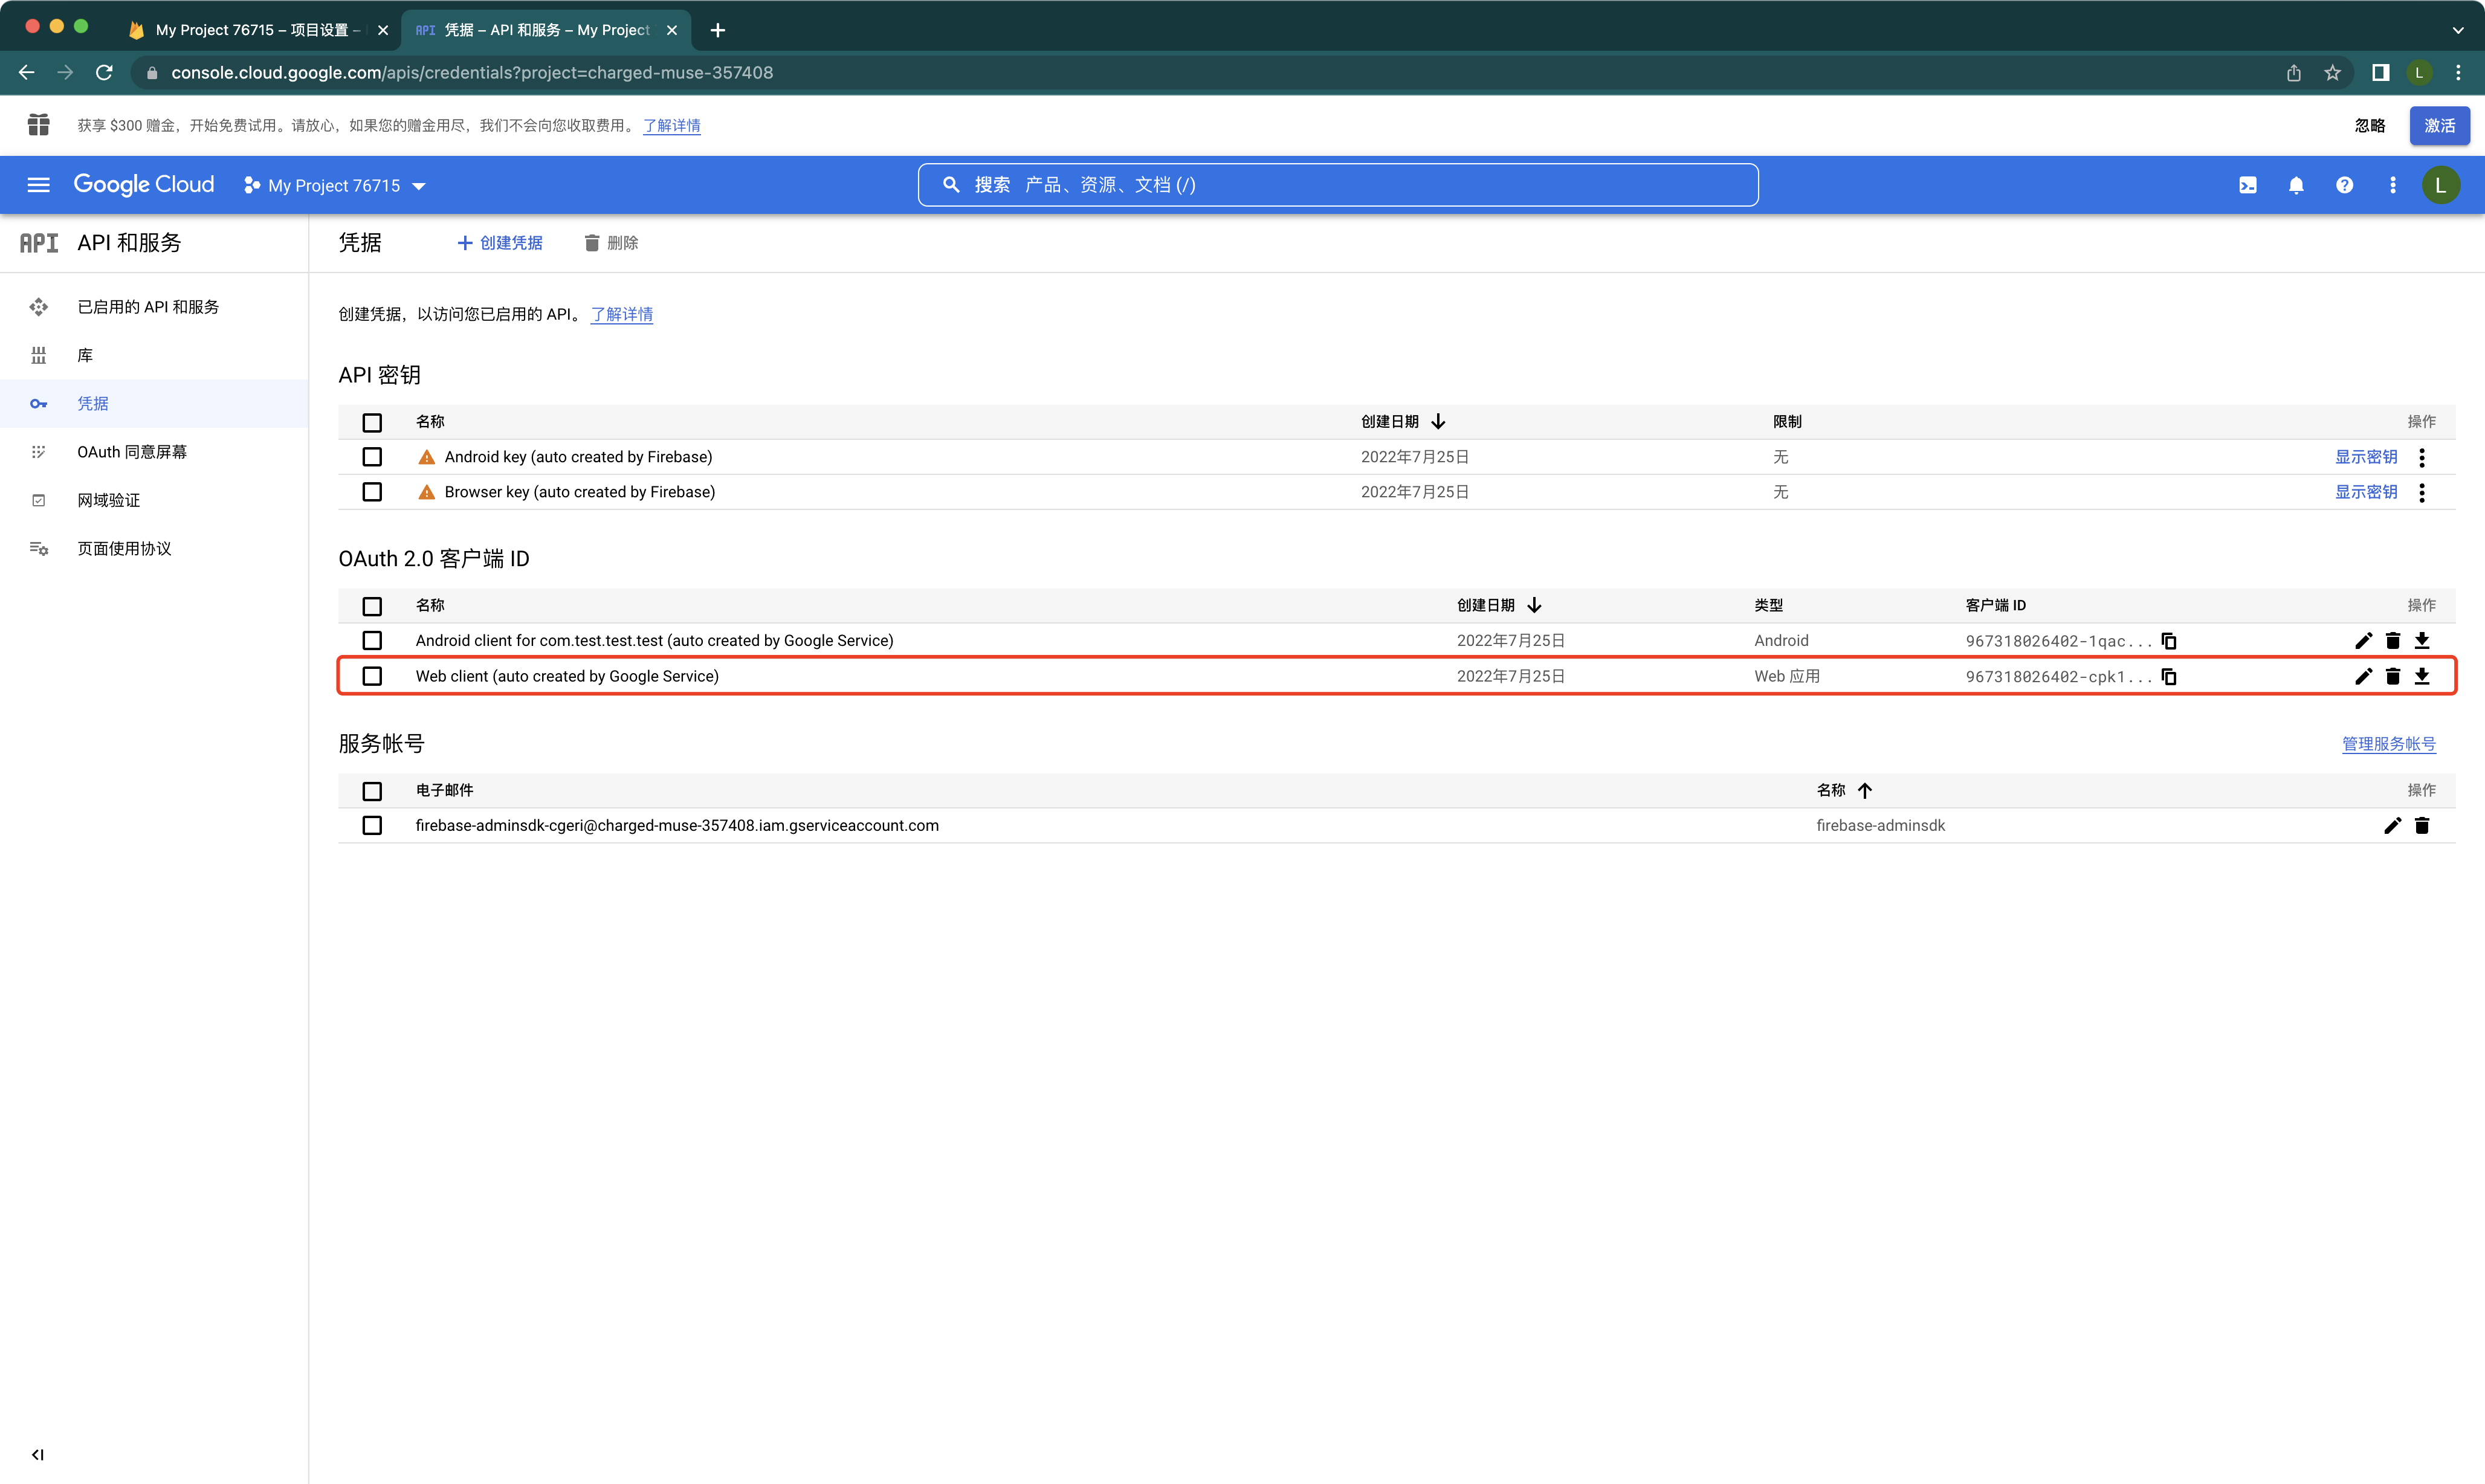This screenshot has height=1484, width=2485.
Task: Delete the Android OAuth client
Action: [2392, 641]
